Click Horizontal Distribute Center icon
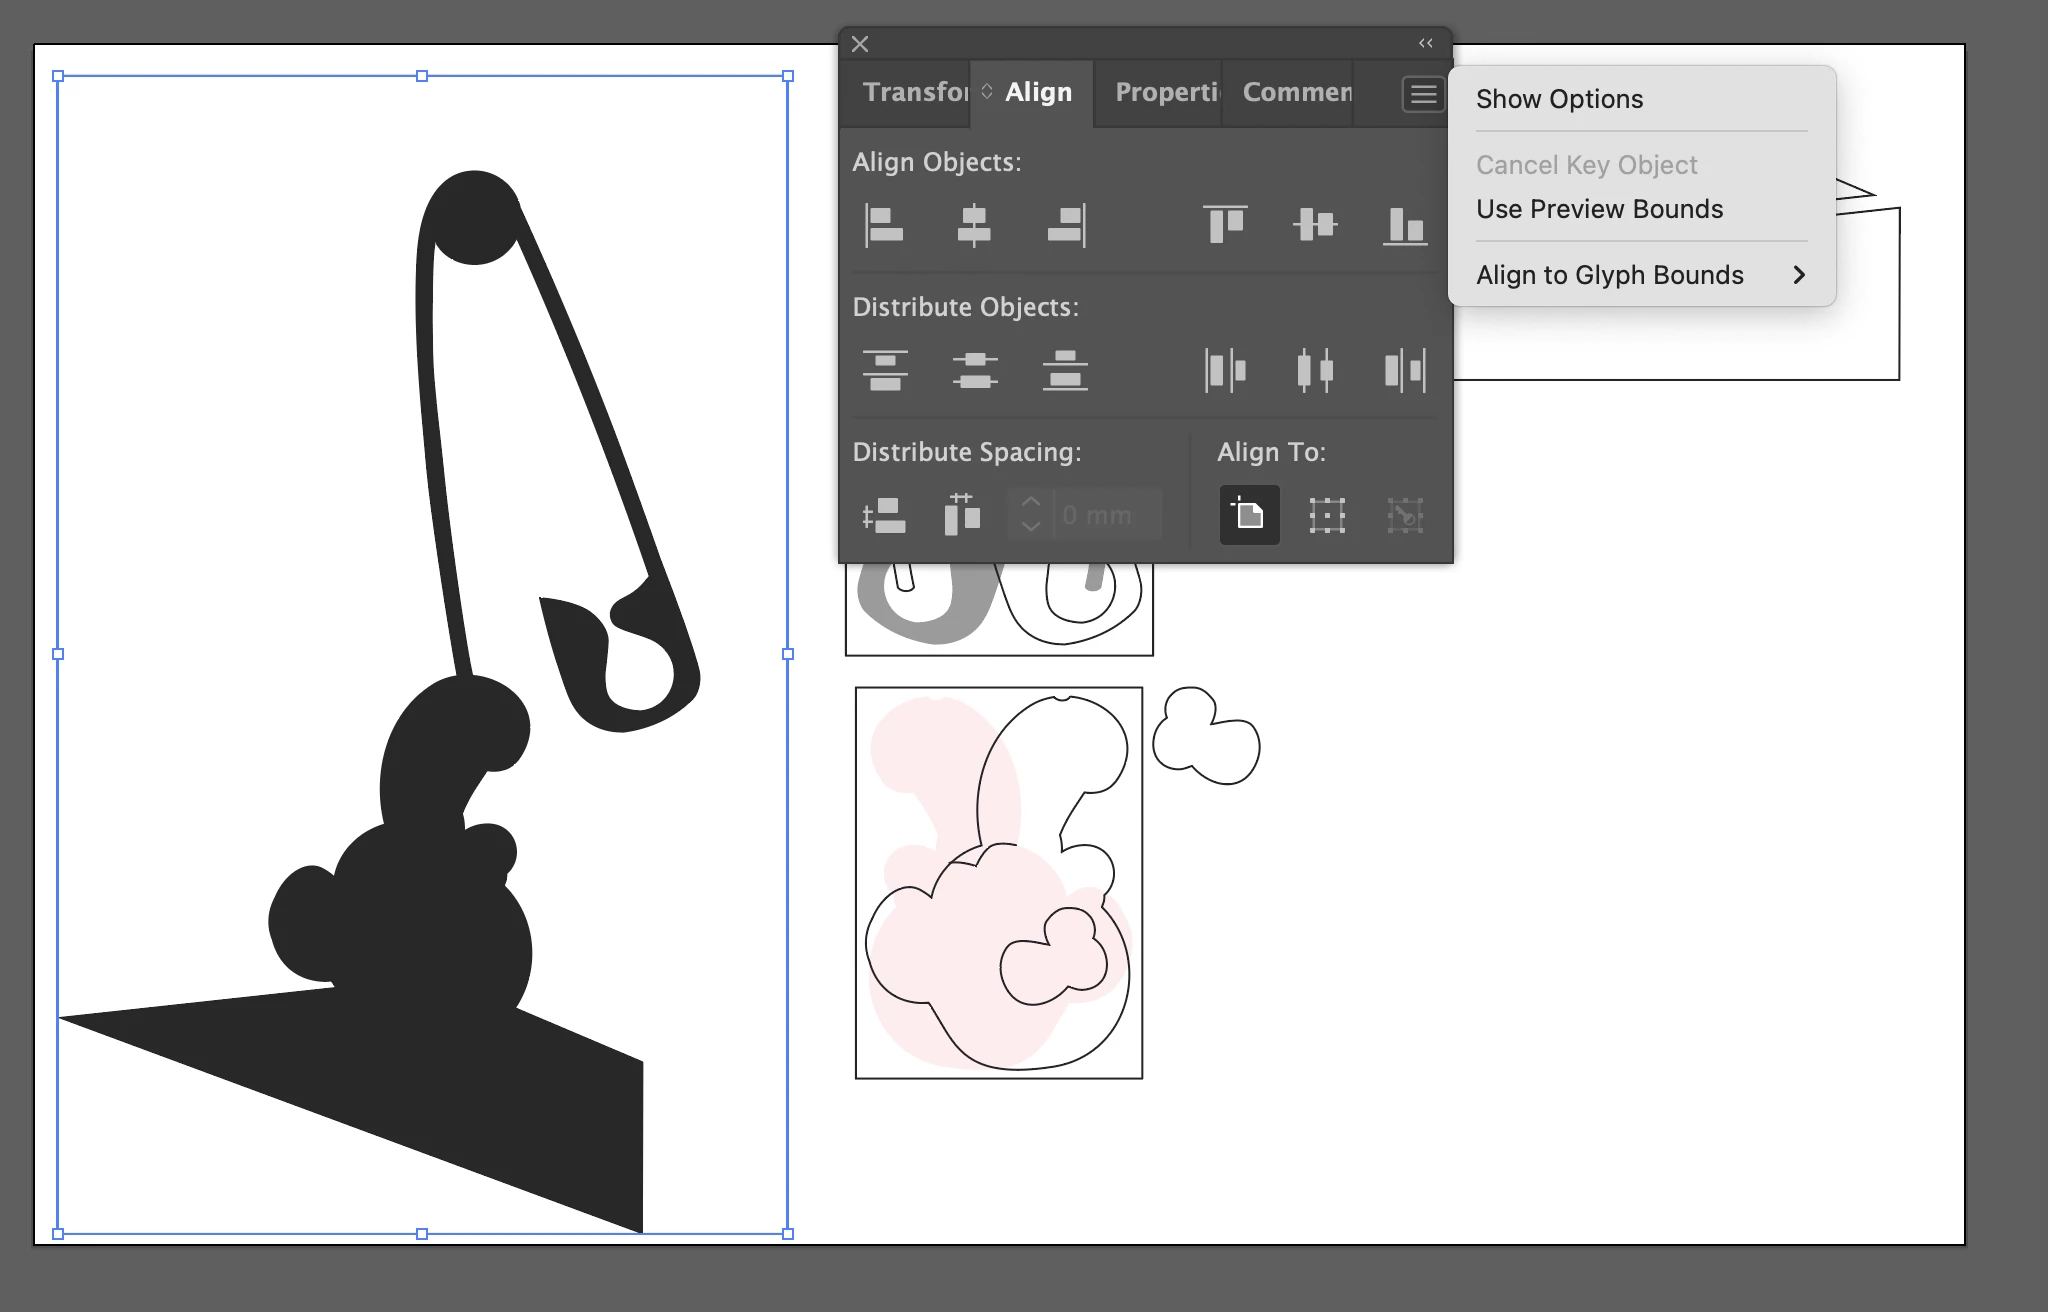 (x=1315, y=370)
